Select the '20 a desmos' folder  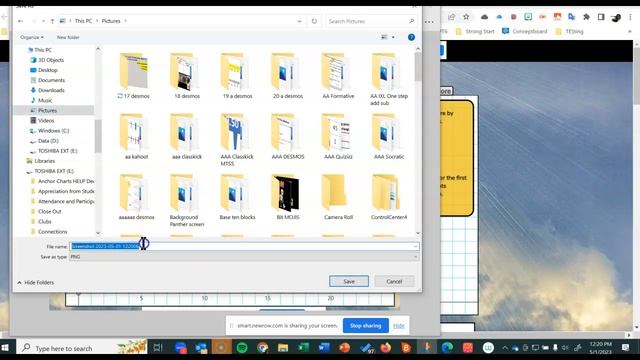click(288, 76)
